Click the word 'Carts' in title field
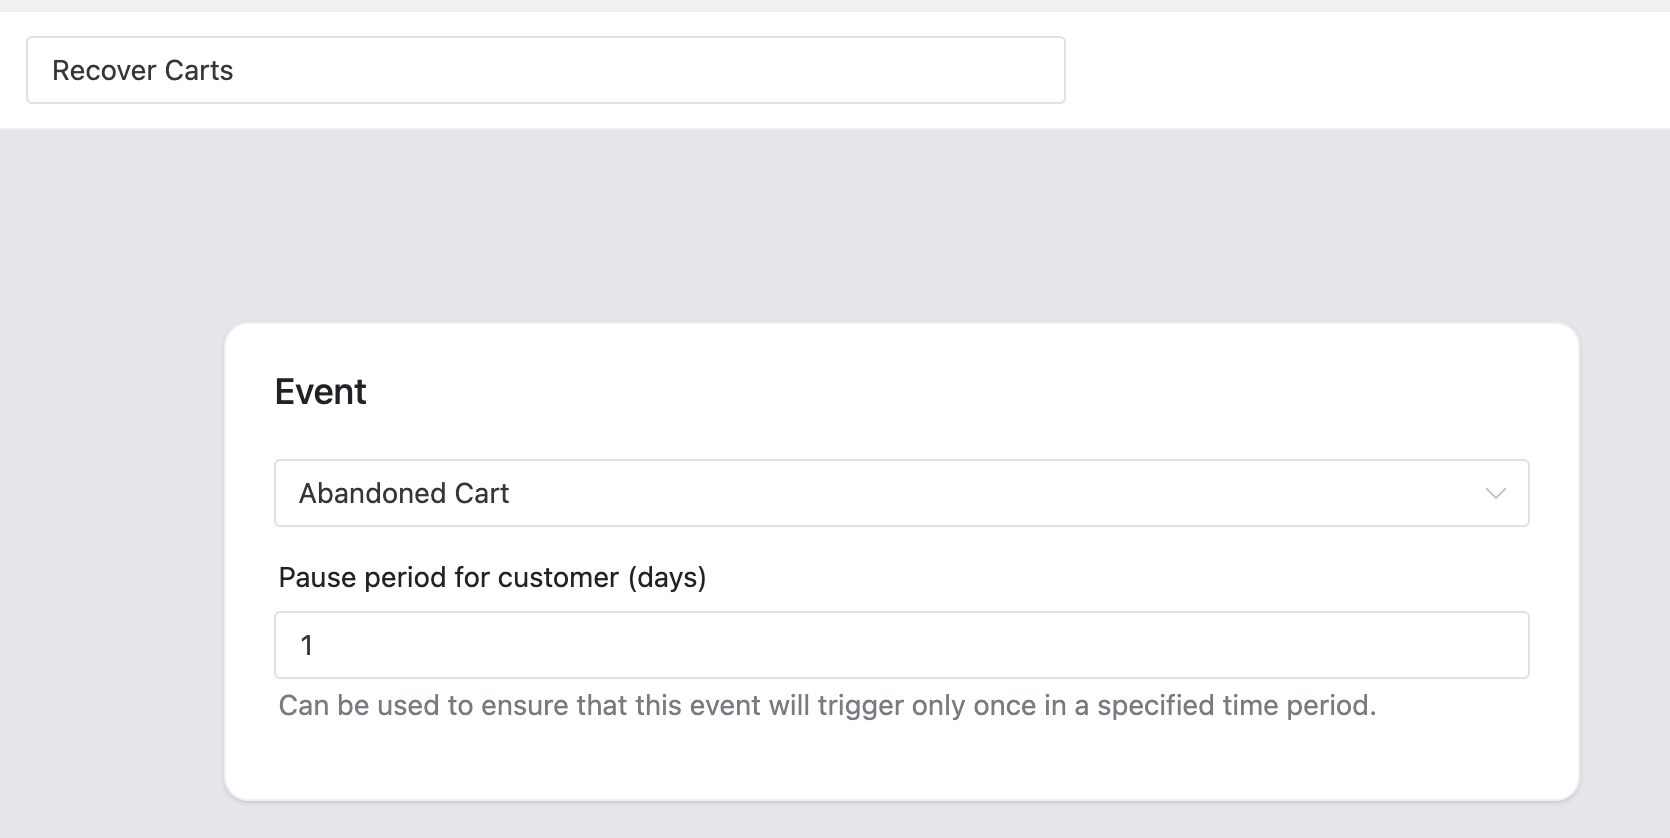Viewport: 1670px width, 838px height. tap(199, 70)
